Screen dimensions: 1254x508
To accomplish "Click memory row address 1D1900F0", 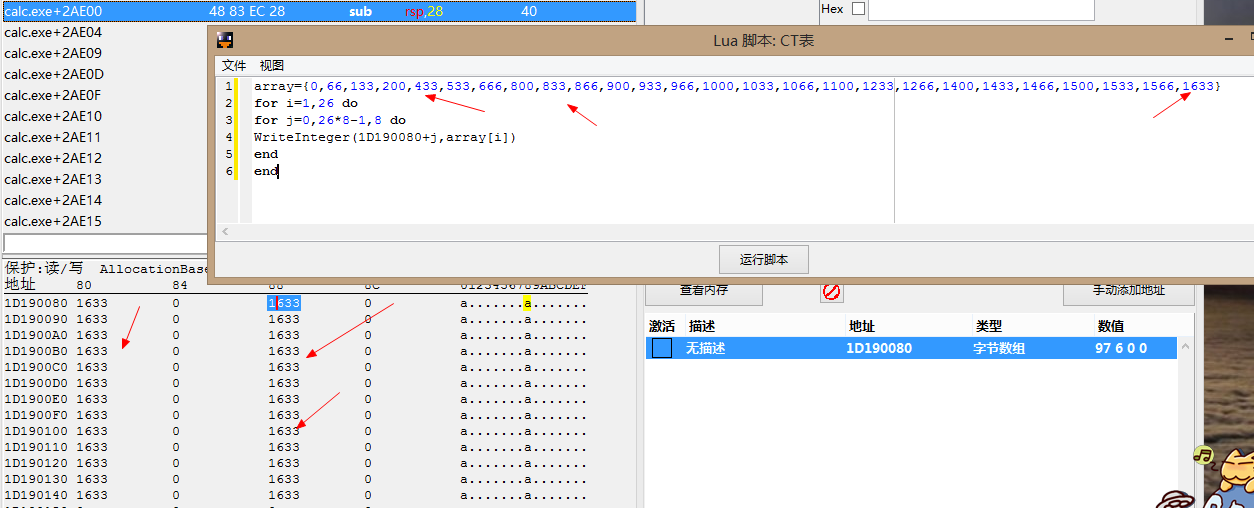I will click(36, 415).
